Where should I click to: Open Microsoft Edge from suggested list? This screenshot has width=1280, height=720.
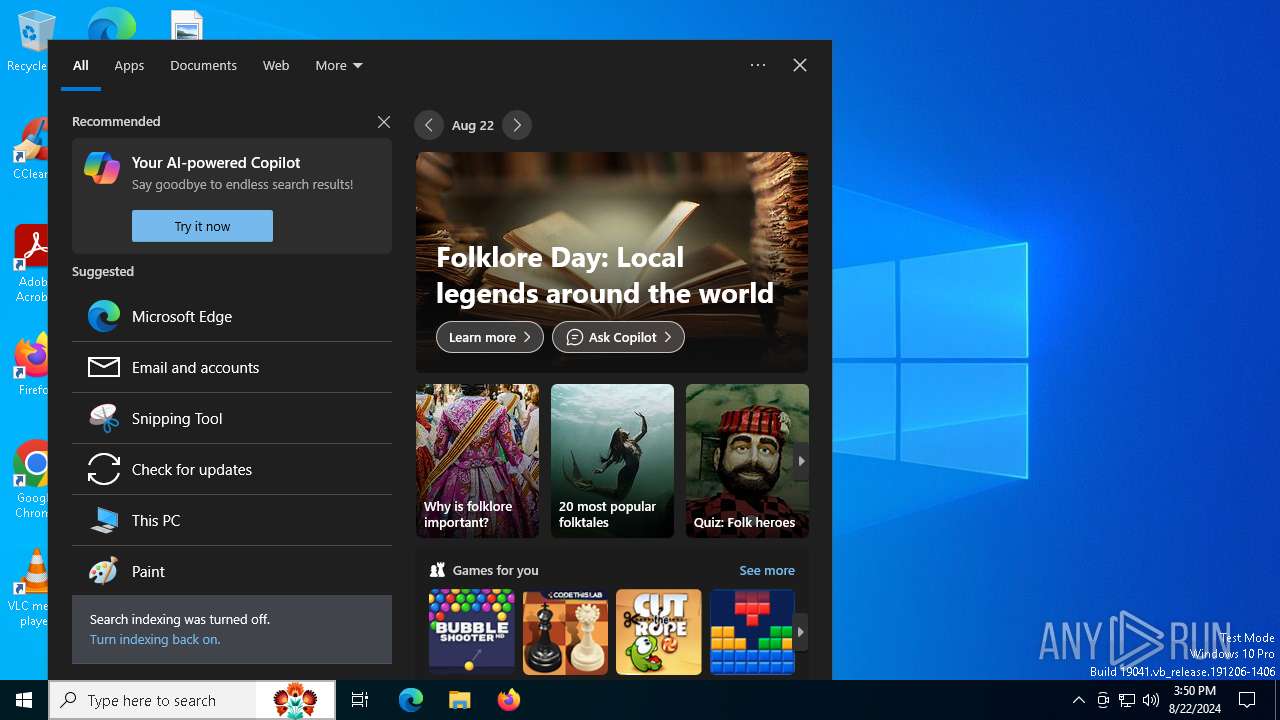(232, 316)
